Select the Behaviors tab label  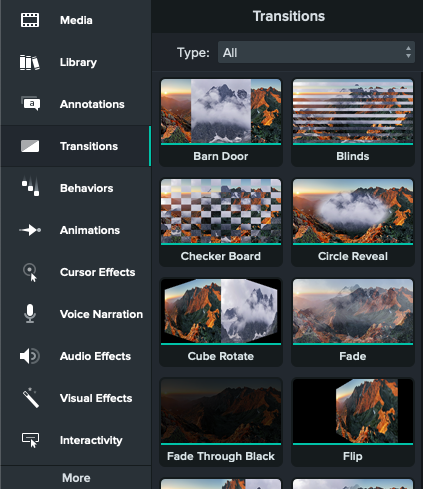pos(87,188)
